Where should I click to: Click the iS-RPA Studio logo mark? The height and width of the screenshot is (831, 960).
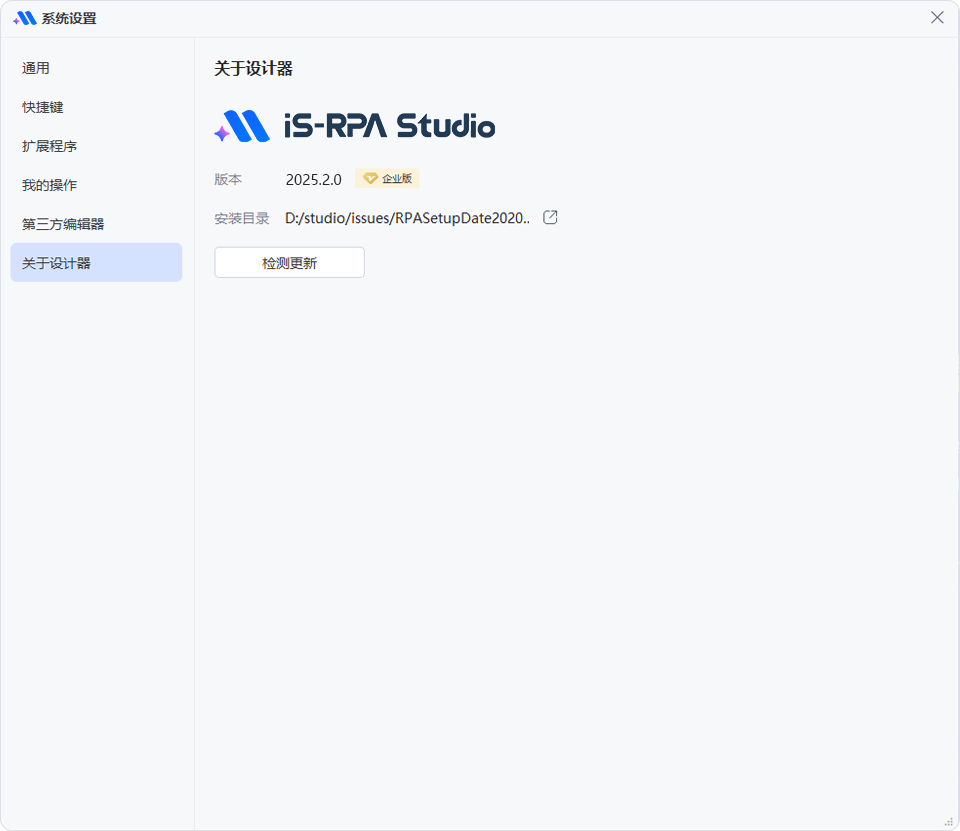click(242, 127)
